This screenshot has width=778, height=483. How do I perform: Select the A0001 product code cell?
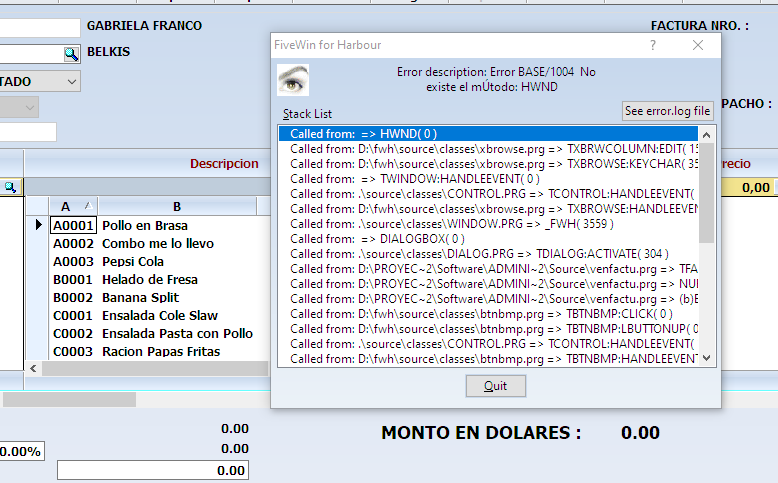tap(73, 225)
